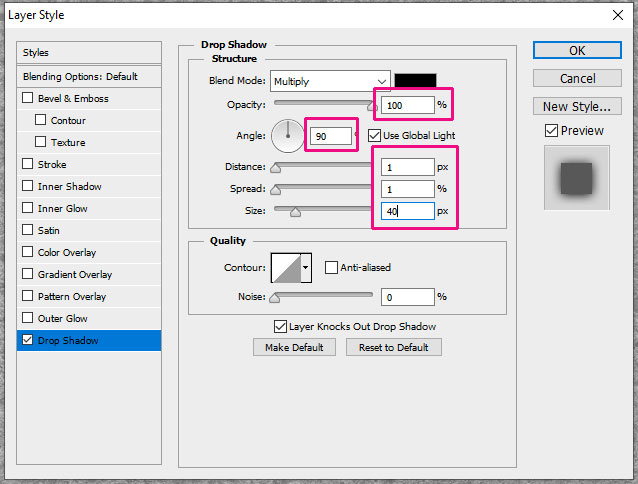Click the New Style... button

coord(576,106)
